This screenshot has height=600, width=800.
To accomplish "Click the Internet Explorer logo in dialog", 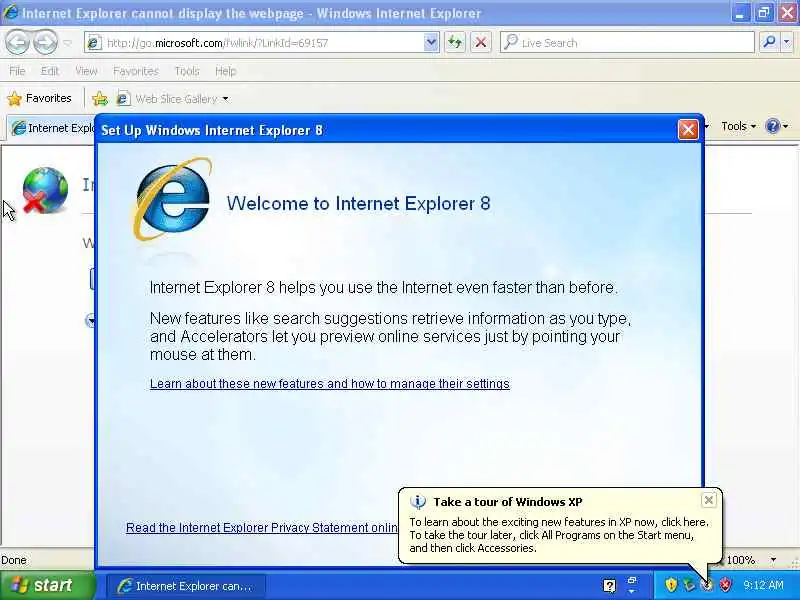I will pos(172,200).
